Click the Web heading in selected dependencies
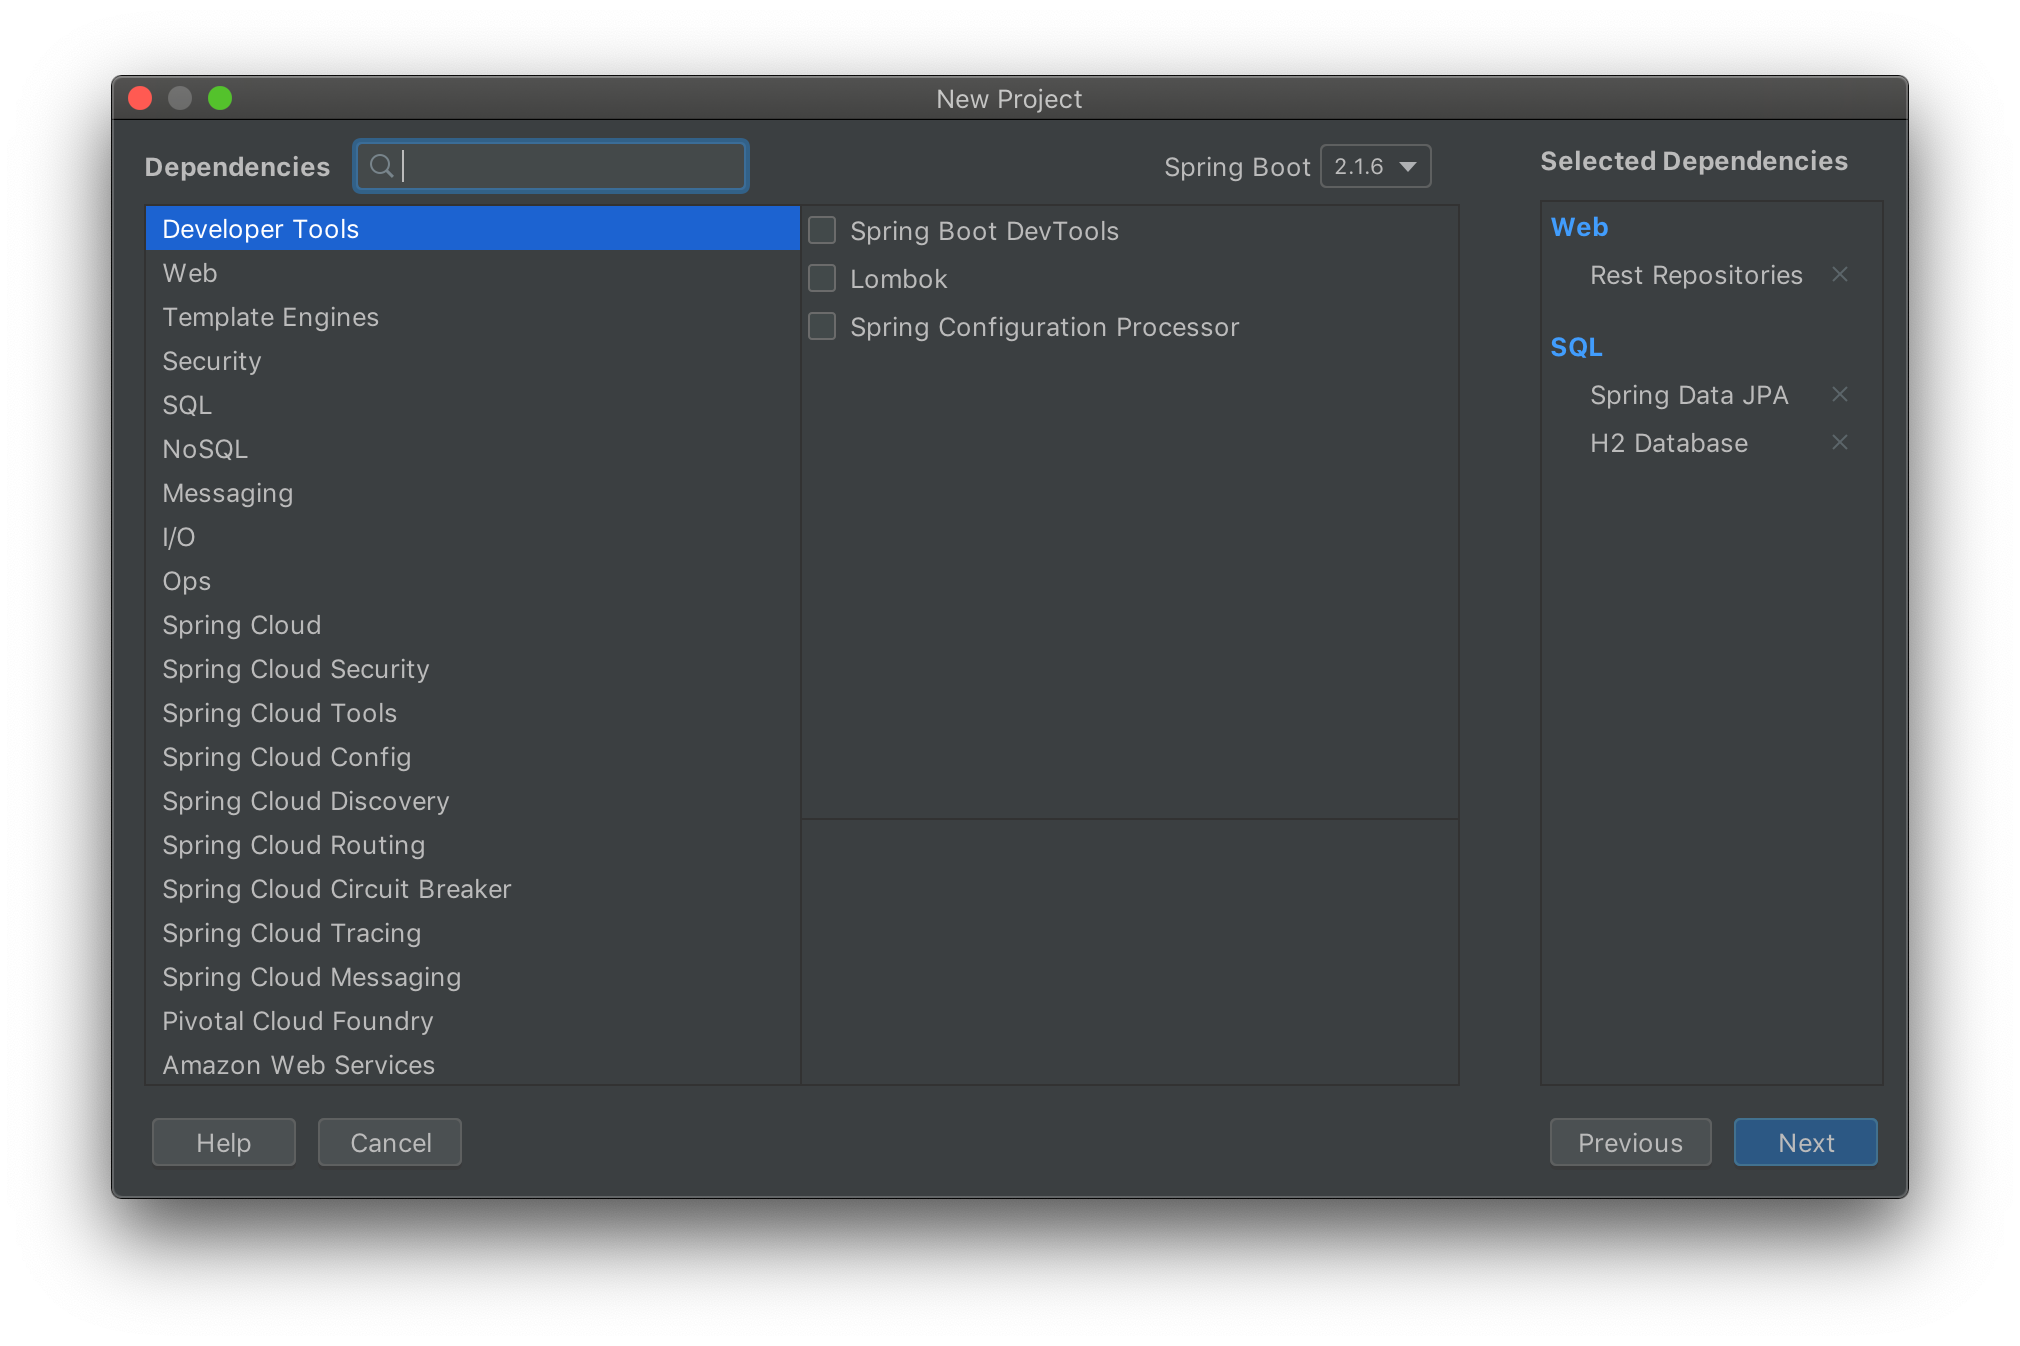The image size is (2020, 1346). coord(1579,227)
